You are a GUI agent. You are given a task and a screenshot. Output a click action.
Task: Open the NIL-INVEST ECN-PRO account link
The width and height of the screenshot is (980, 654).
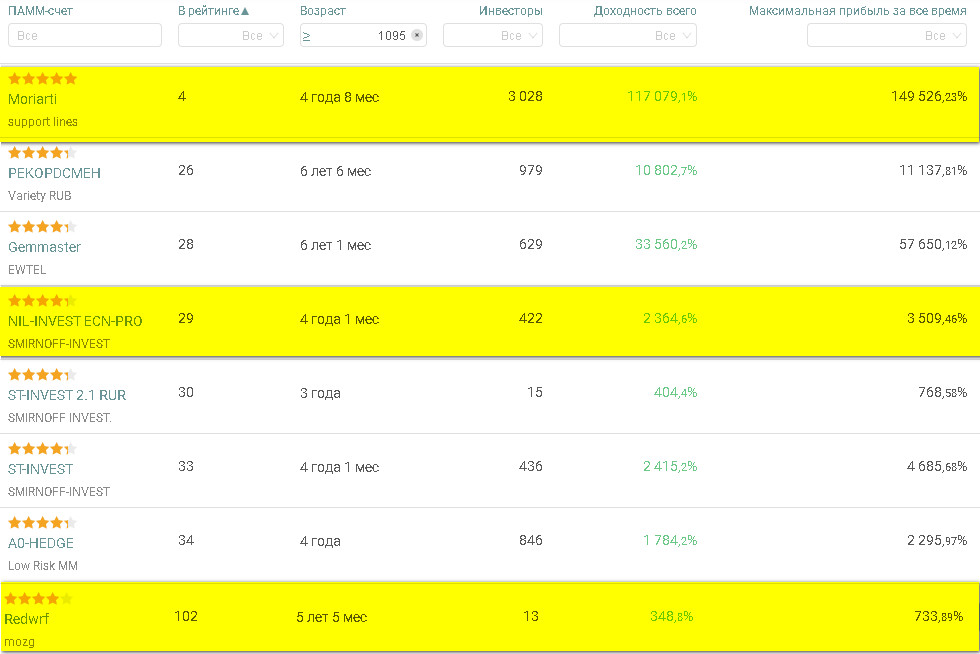(x=75, y=321)
